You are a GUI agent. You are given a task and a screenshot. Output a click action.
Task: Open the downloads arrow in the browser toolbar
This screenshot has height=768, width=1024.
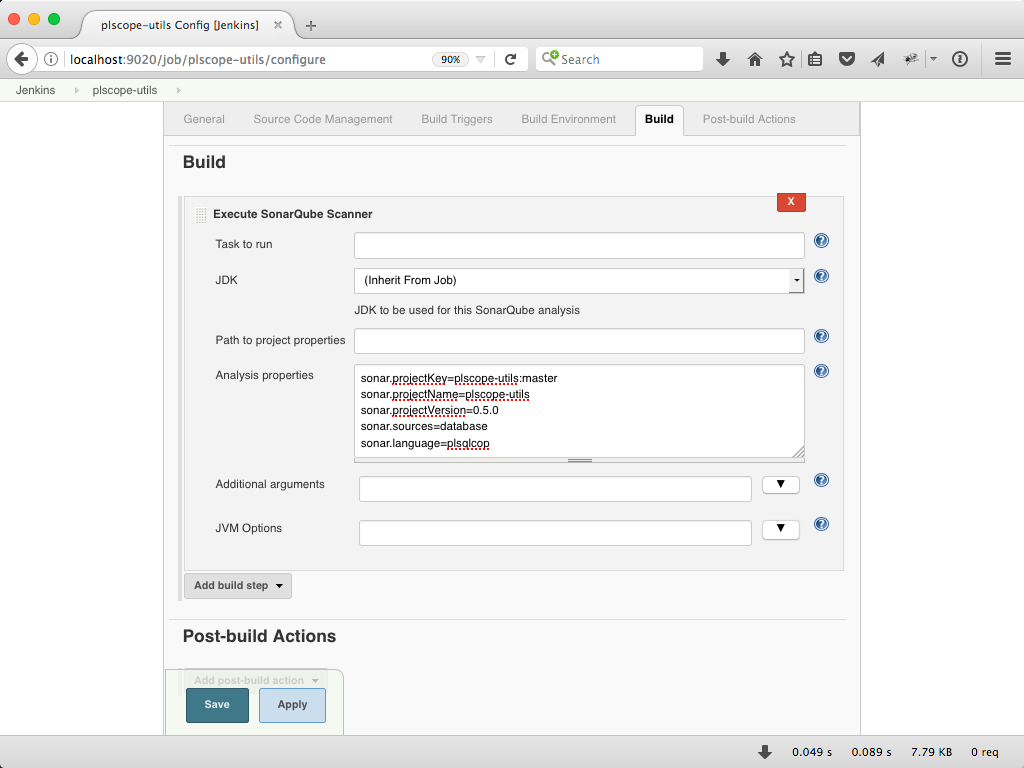[722, 59]
